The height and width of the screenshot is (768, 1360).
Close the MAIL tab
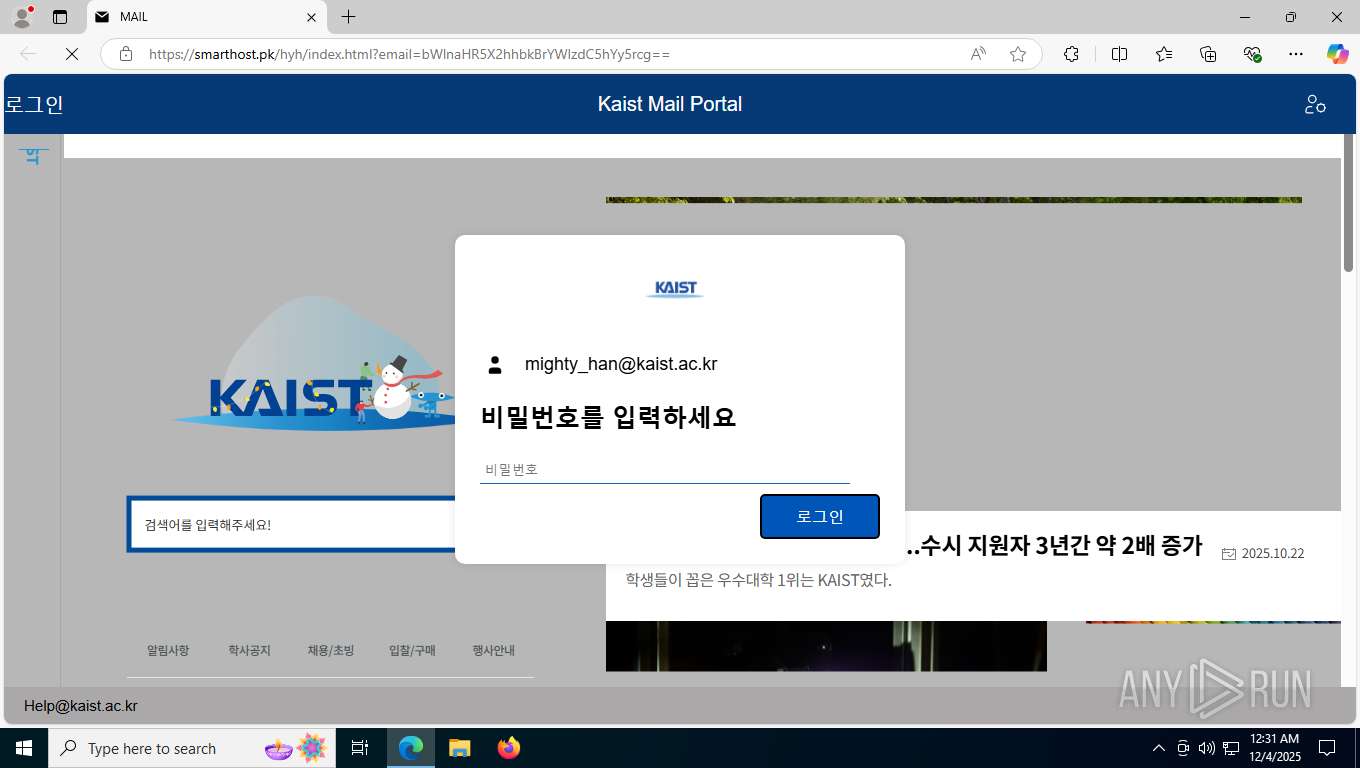[311, 17]
